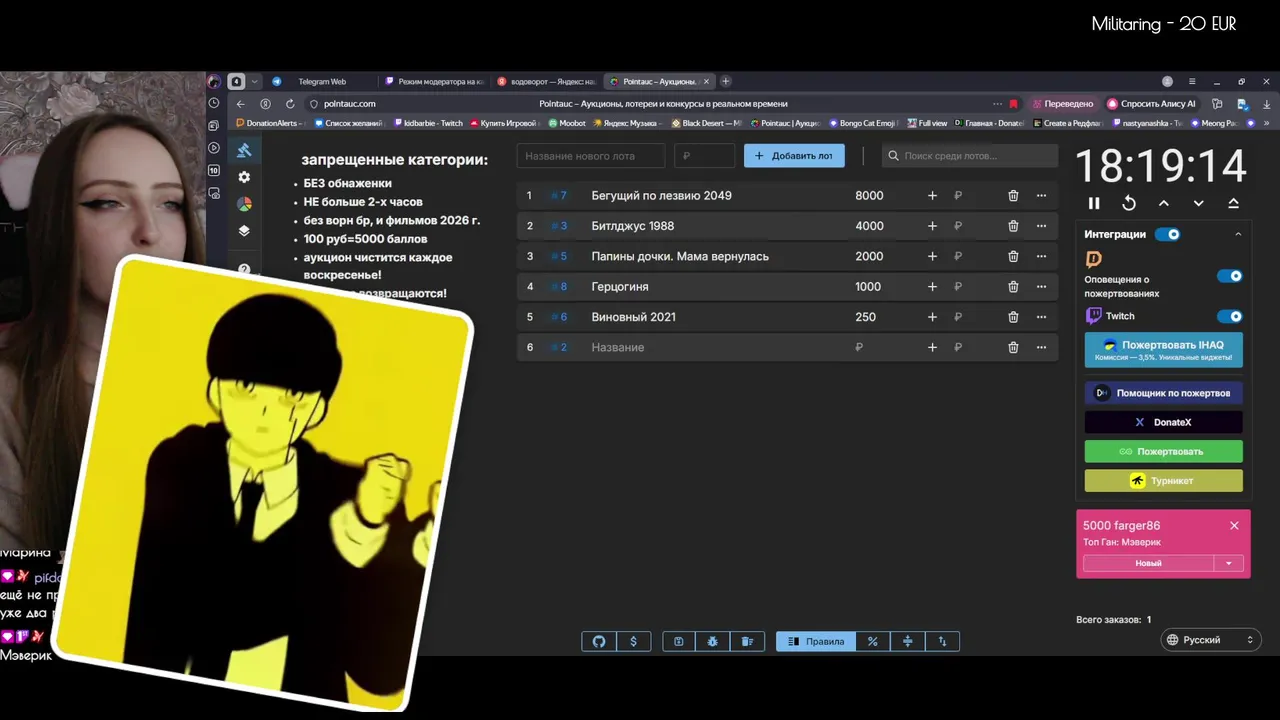
Task: Switch to the Режим модератора tab
Action: [x=435, y=81]
